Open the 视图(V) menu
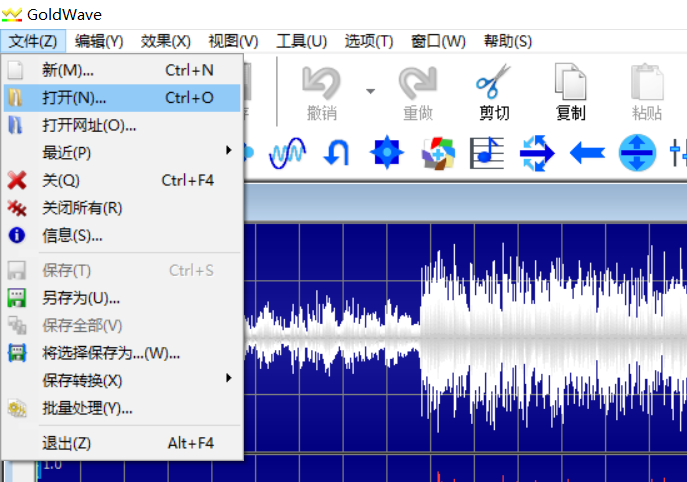This screenshot has width=687, height=482. point(233,42)
